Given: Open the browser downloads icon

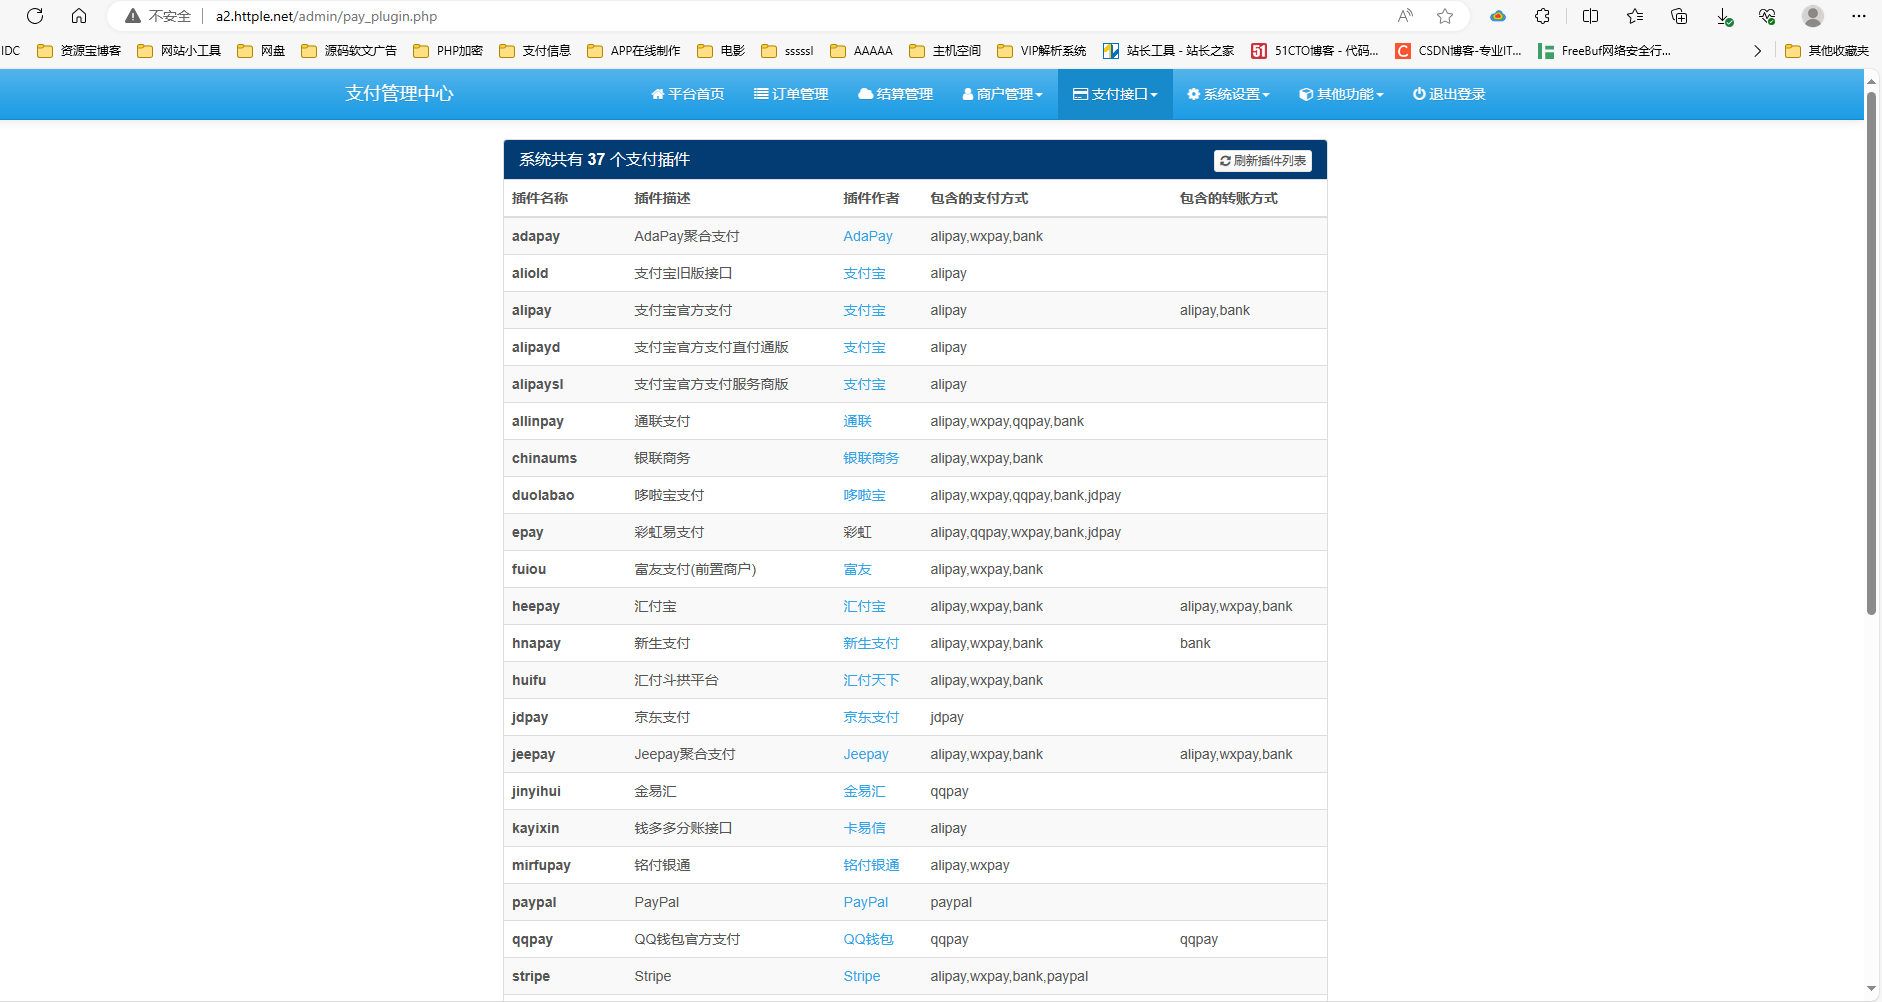Looking at the screenshot, I should [1724, 16].
